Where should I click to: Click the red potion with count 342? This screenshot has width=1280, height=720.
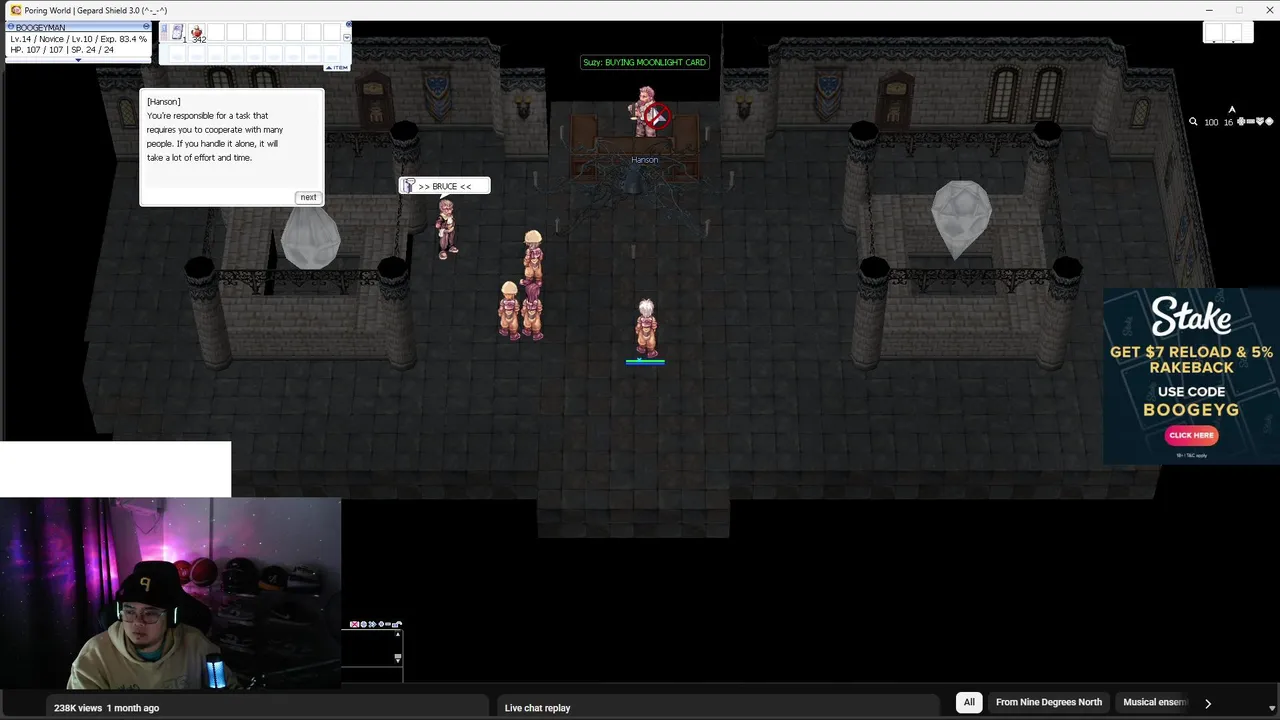coord(197,32)
